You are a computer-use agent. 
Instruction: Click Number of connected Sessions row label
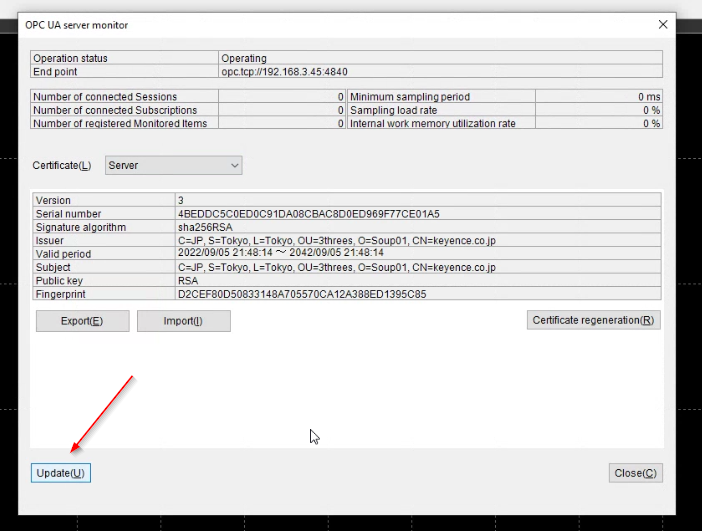click(105, 97)
